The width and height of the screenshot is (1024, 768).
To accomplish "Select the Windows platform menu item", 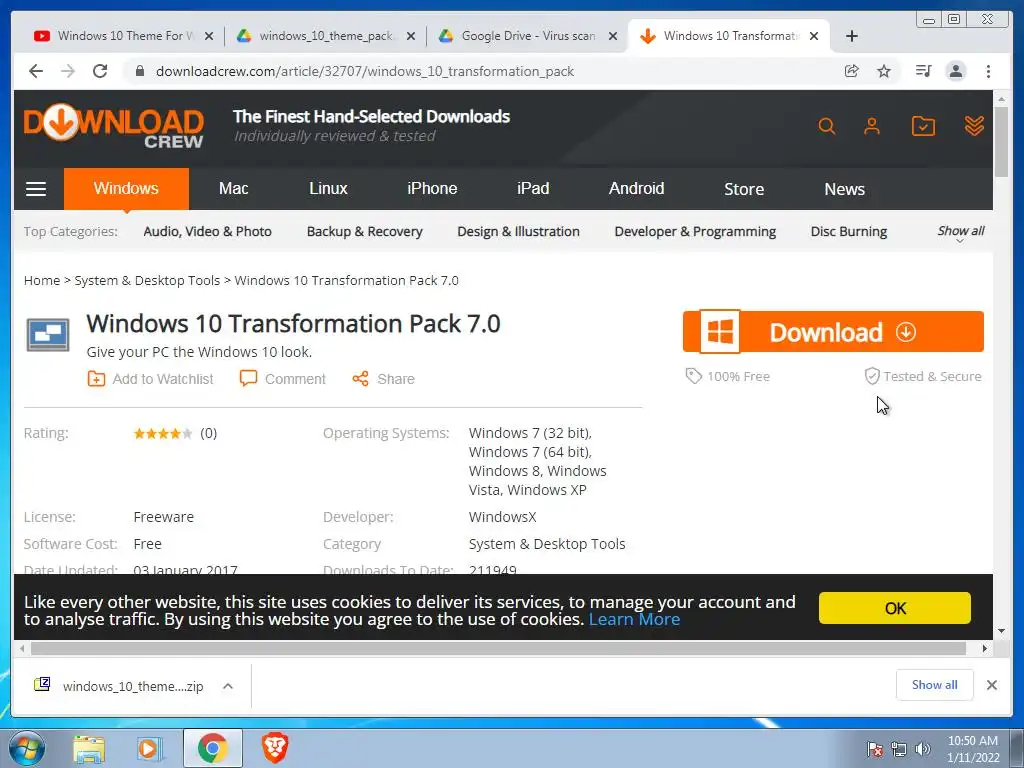I will pyautogui.click(x=126, y=189).
